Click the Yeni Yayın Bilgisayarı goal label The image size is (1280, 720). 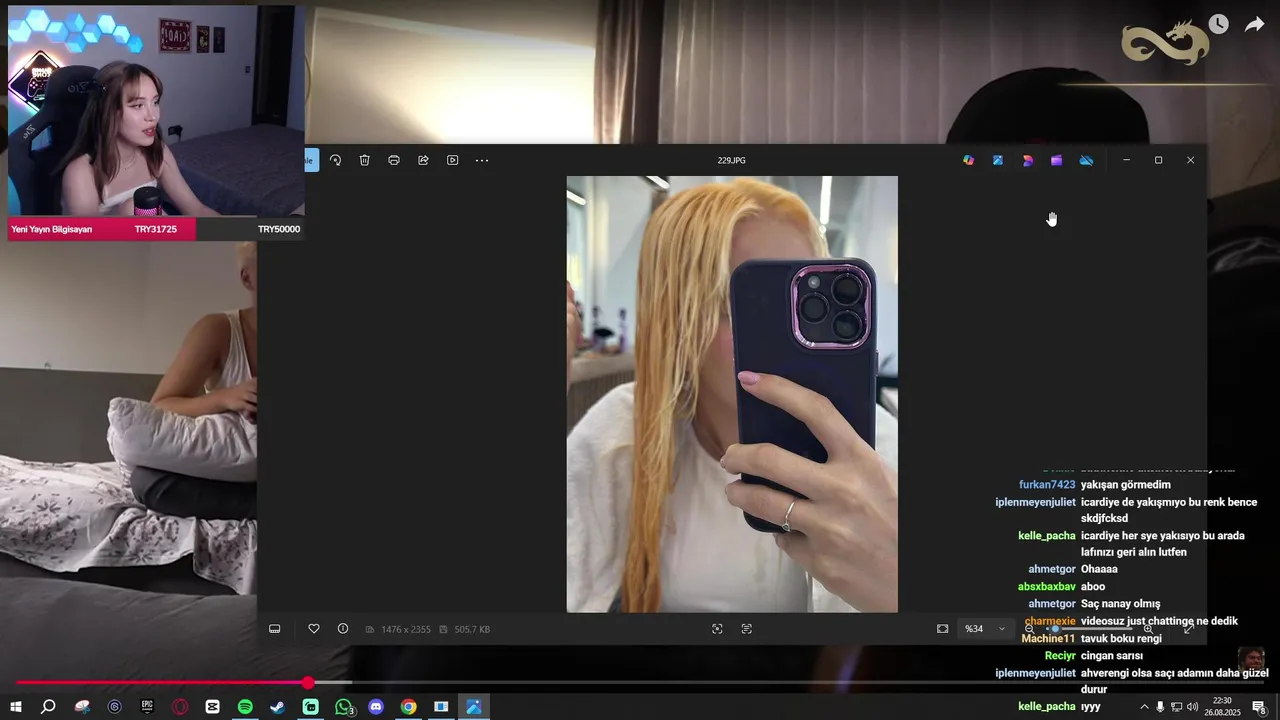click(x=51, y=229)
